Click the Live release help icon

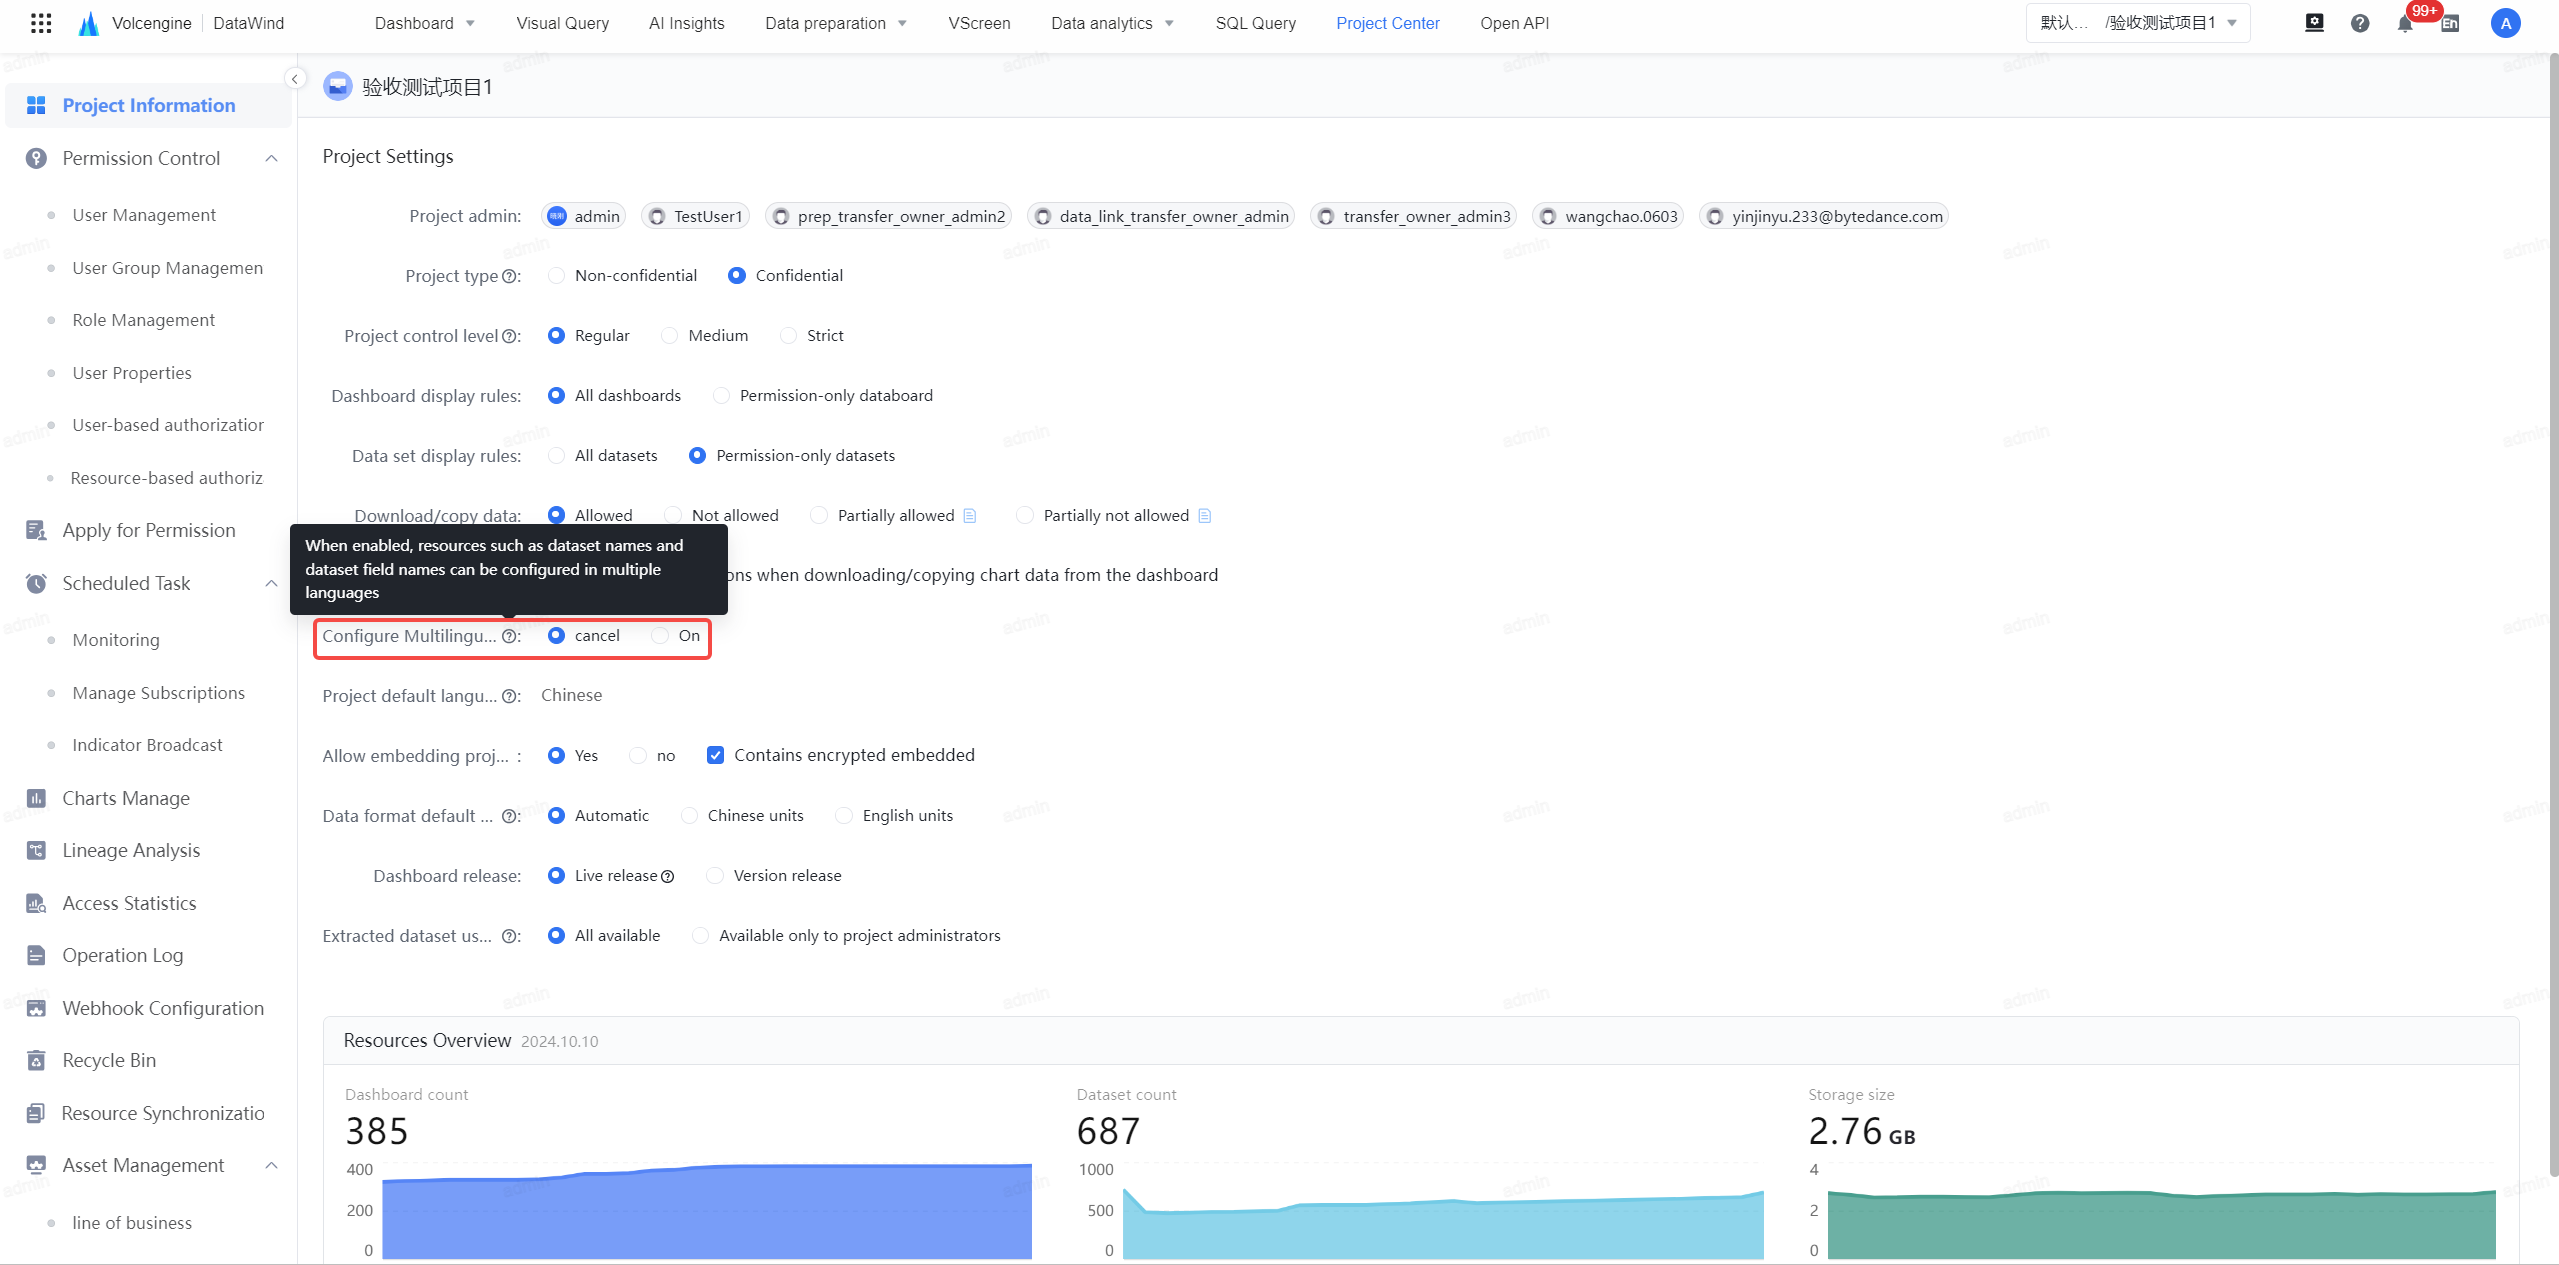tap(668, 876)
